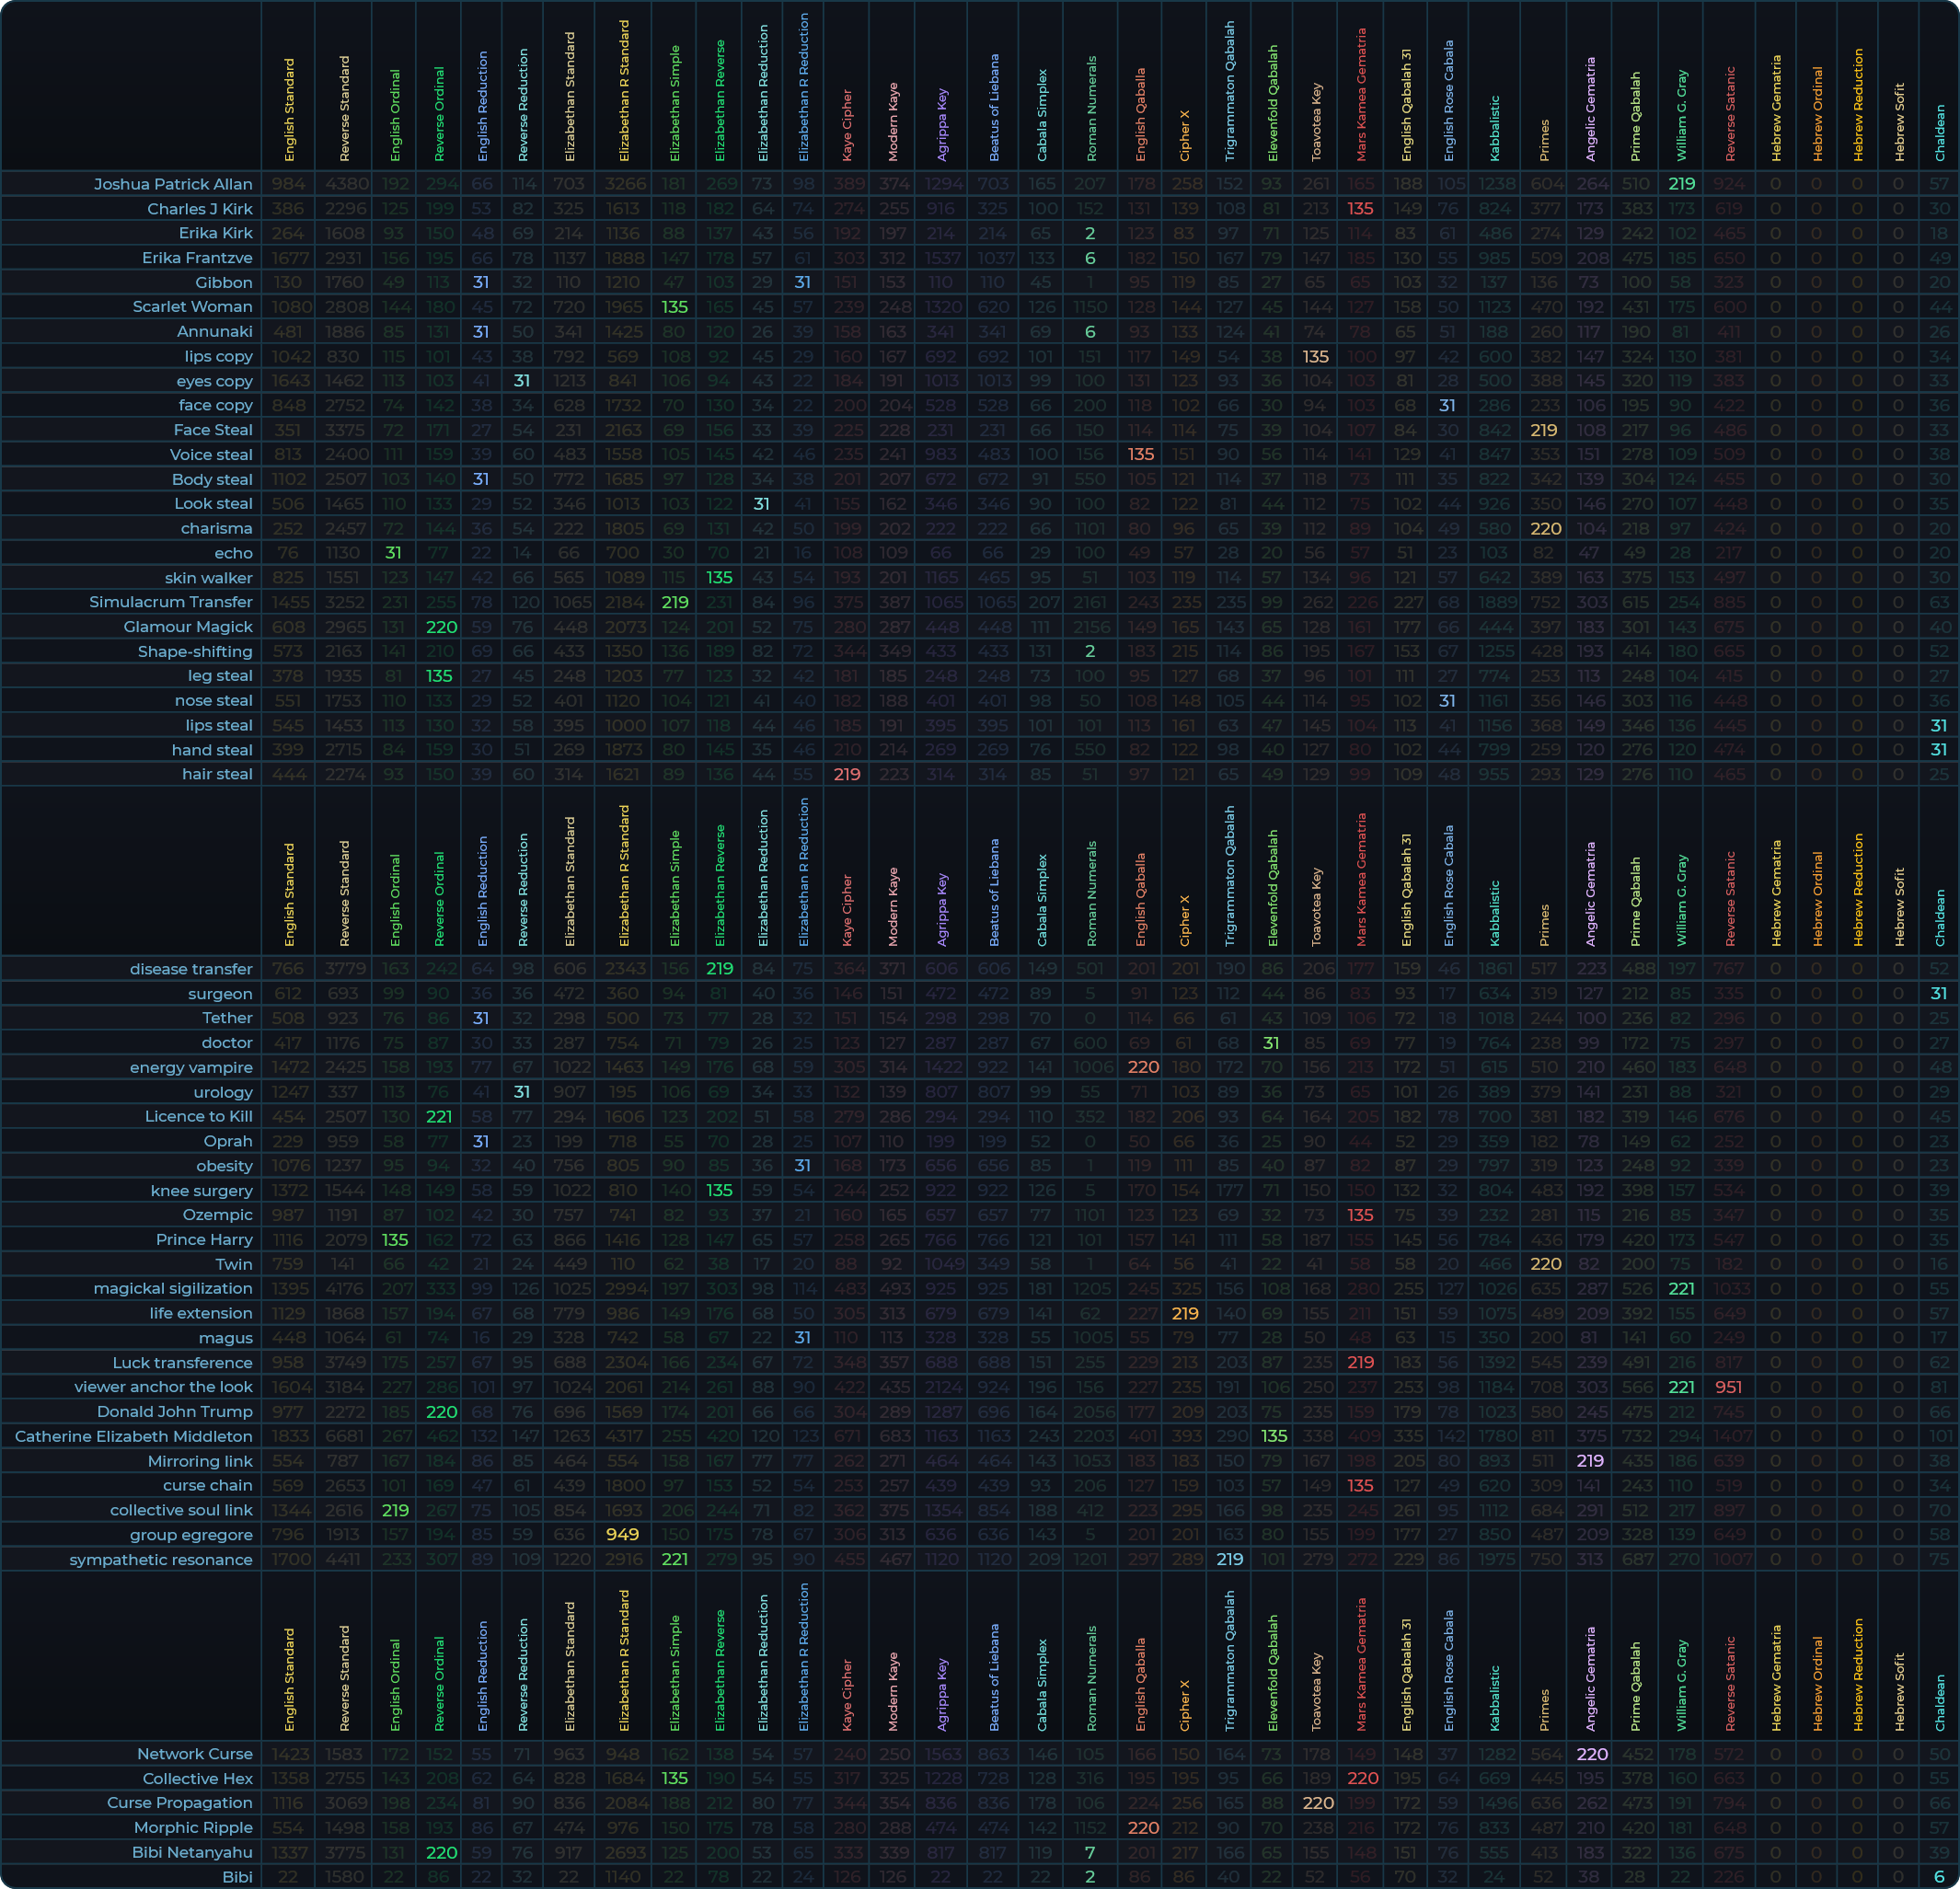This screenshot has width=1960, height=1889.
Task: Click the 'Roman Numerals' header in top table
Action: point(1090,109)
